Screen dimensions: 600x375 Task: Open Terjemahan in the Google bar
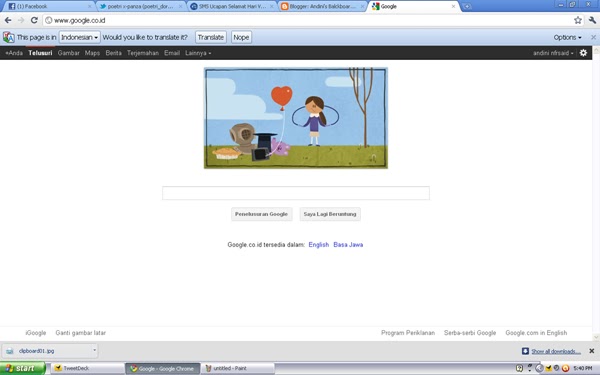coord(143,53)
